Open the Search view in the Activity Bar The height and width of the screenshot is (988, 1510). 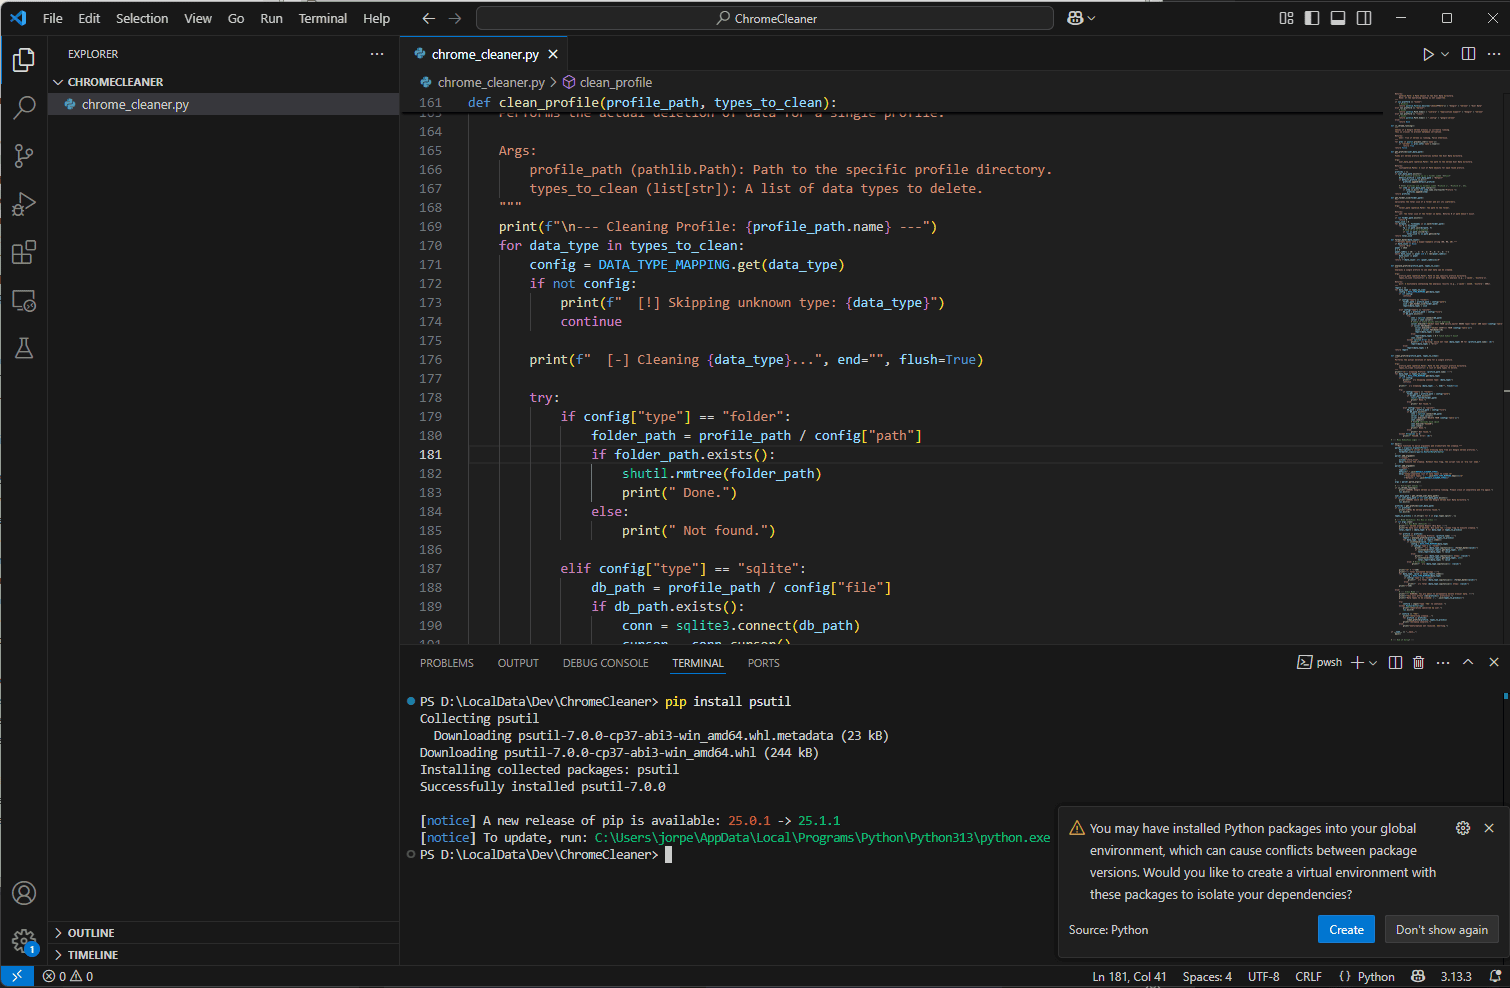pos(24,107)
